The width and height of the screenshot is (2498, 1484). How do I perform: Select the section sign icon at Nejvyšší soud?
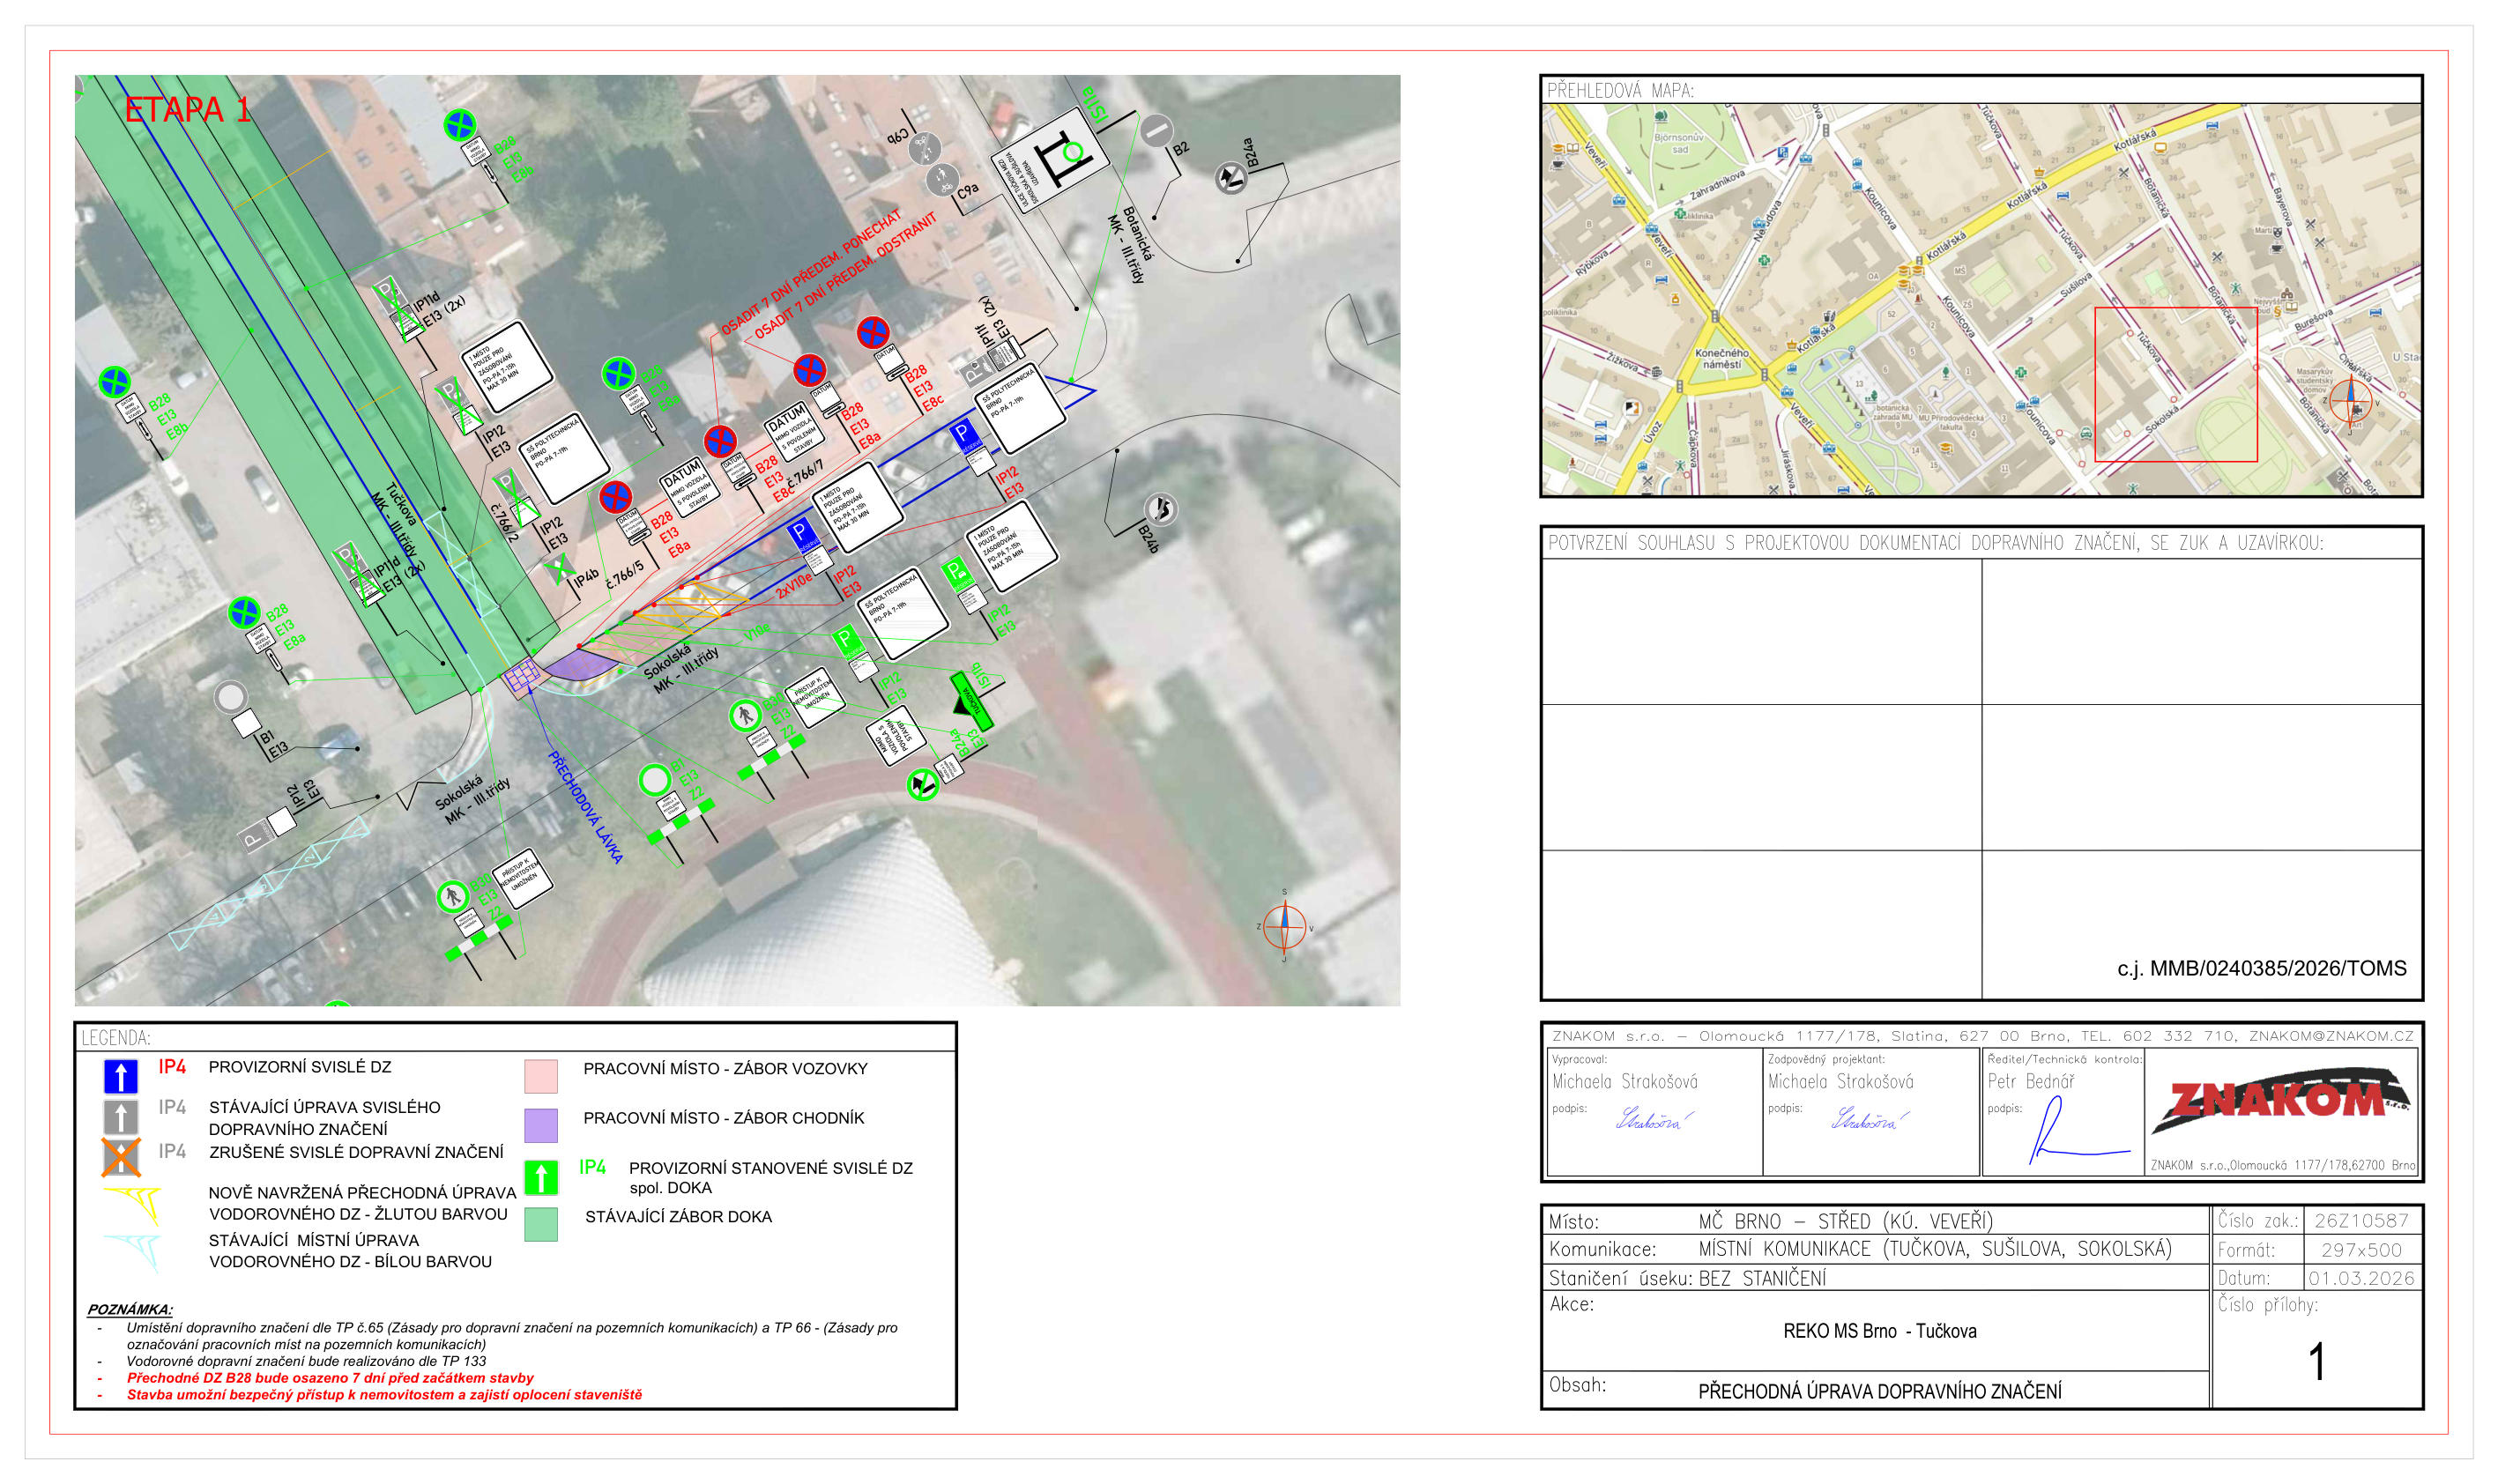pos(2277,310)
